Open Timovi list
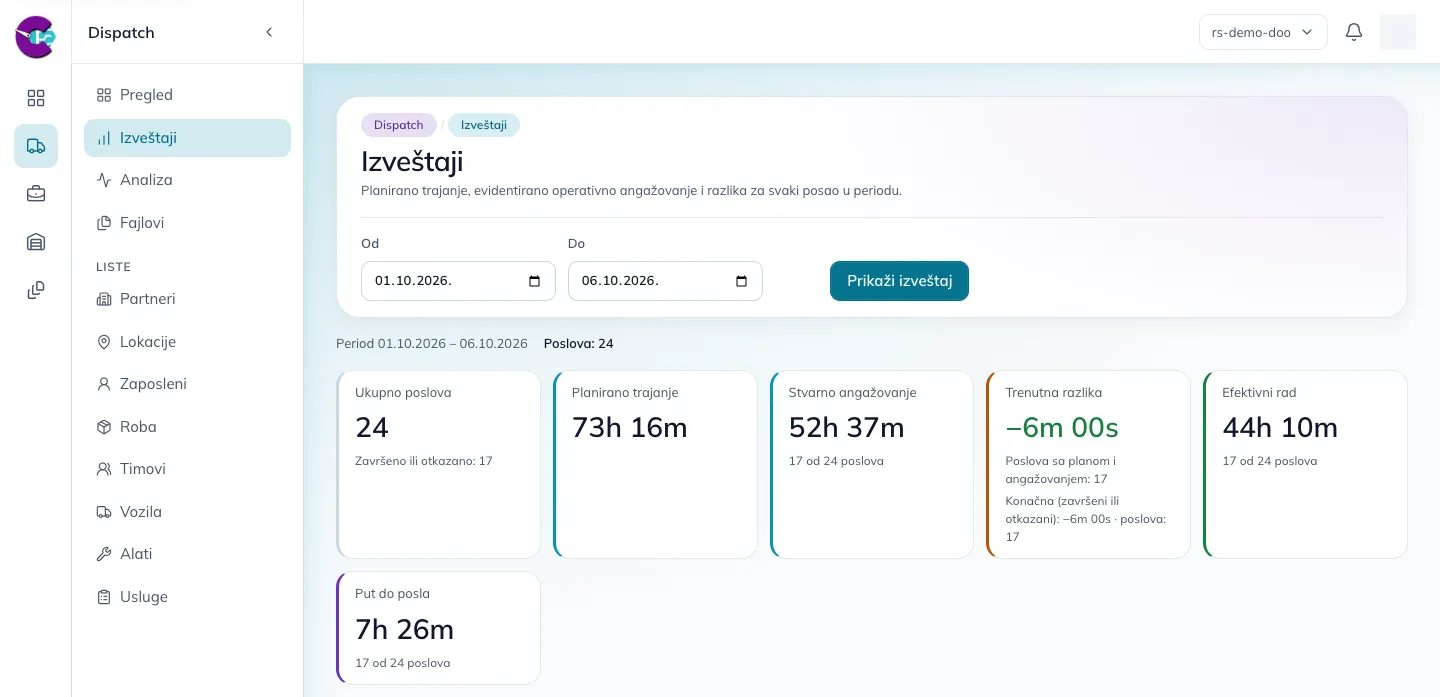 187,469
